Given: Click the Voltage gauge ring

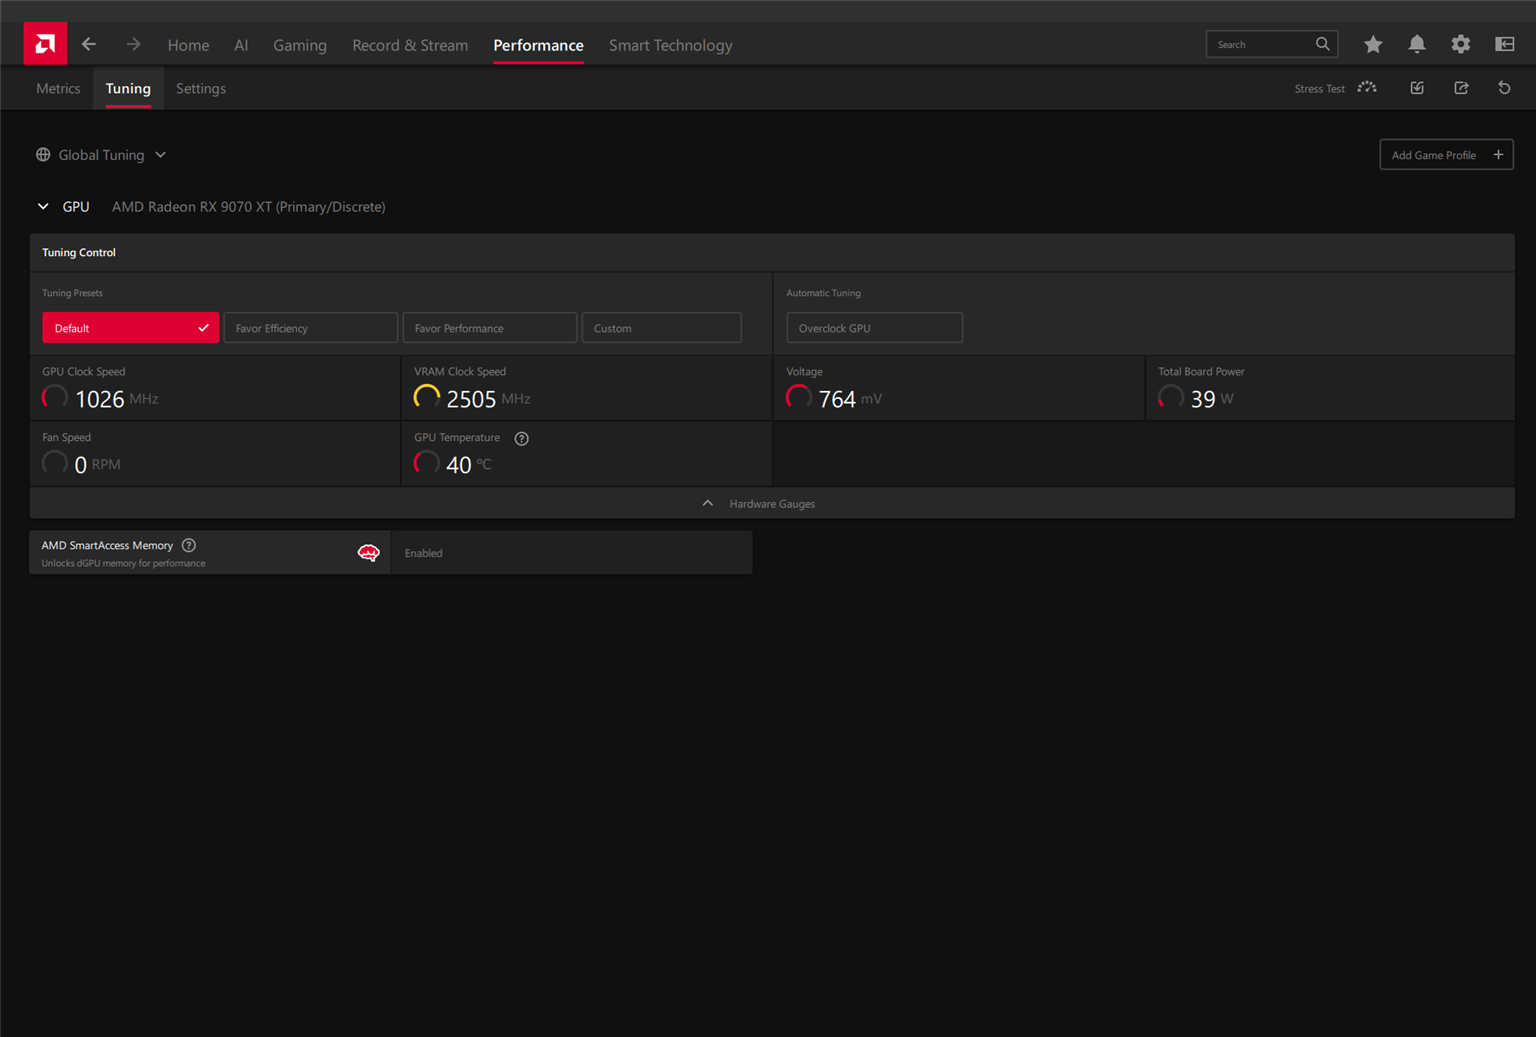Looking at the screenshot, I should [799, 398].
